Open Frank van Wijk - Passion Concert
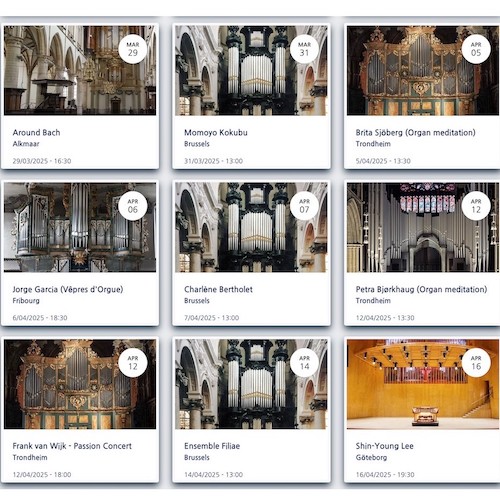Viewport: 500px width, 500px height. [x=72, y=446]
